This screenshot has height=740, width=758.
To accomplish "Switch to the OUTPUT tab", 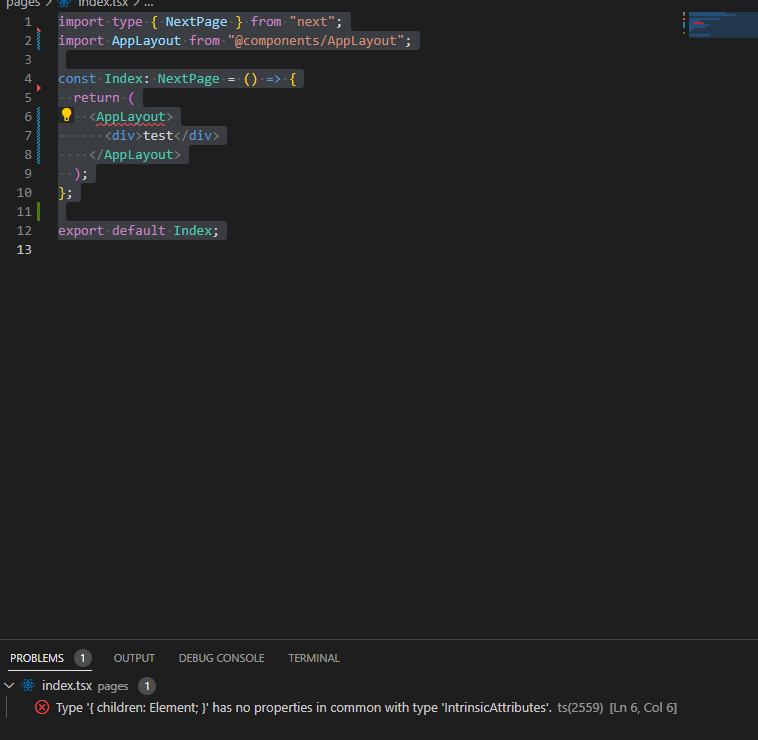I will click(x=134, y=658).
